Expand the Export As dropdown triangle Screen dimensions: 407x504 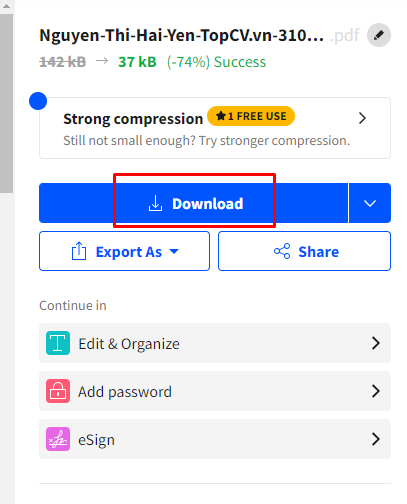coord(174,251)
